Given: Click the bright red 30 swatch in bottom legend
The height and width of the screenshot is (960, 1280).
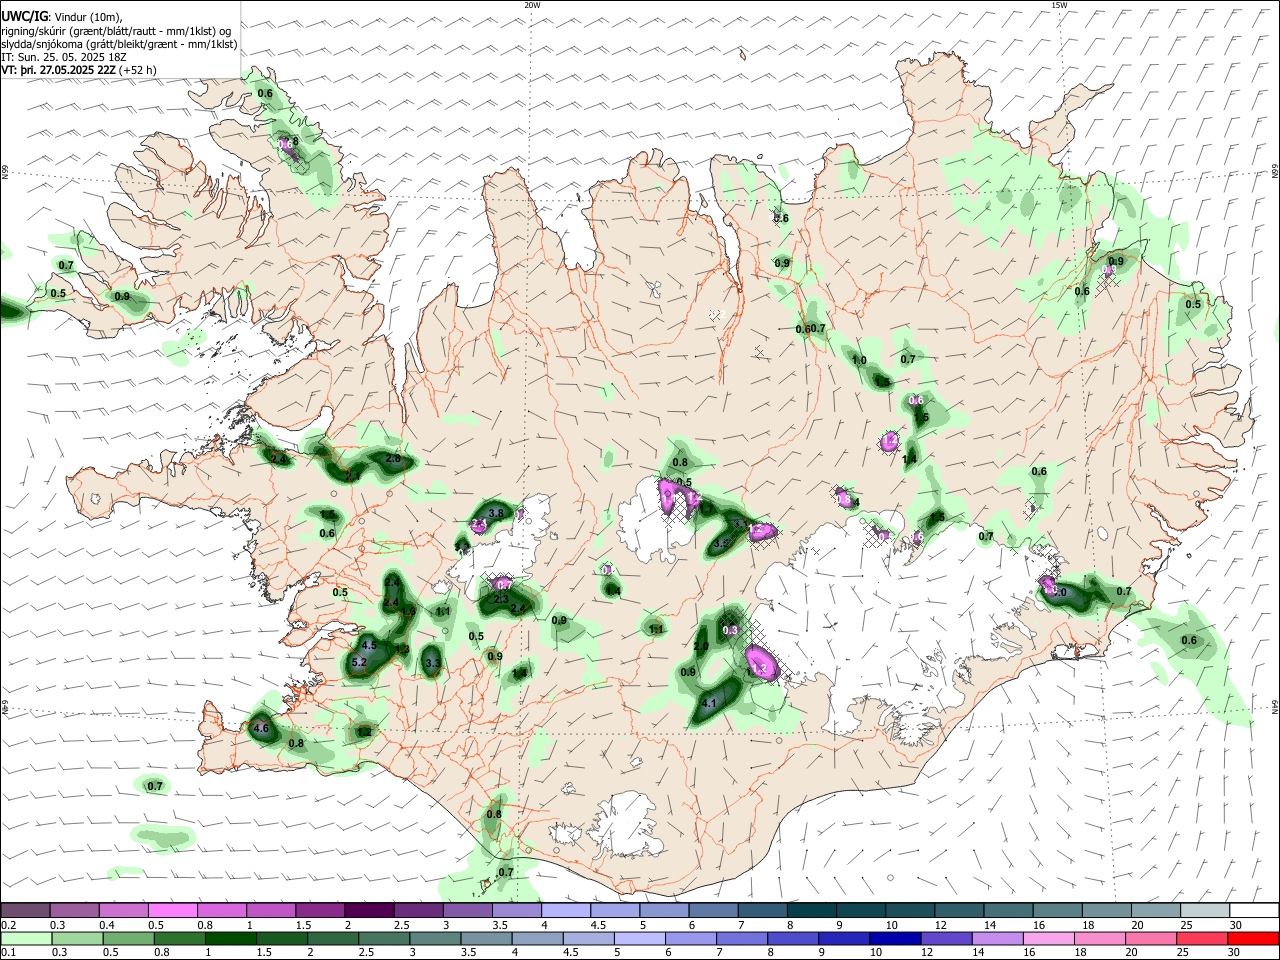Looking at the screenshot, I should pyautogui.click(x=1253, y=938).
